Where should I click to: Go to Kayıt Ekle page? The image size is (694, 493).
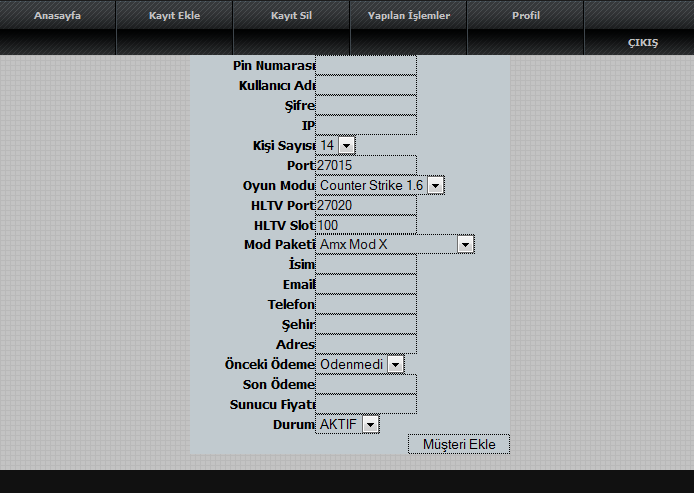click(174, 16)
